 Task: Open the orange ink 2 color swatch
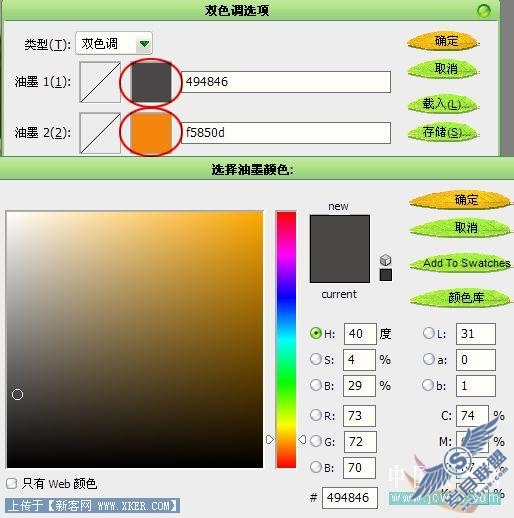point(151,132)
